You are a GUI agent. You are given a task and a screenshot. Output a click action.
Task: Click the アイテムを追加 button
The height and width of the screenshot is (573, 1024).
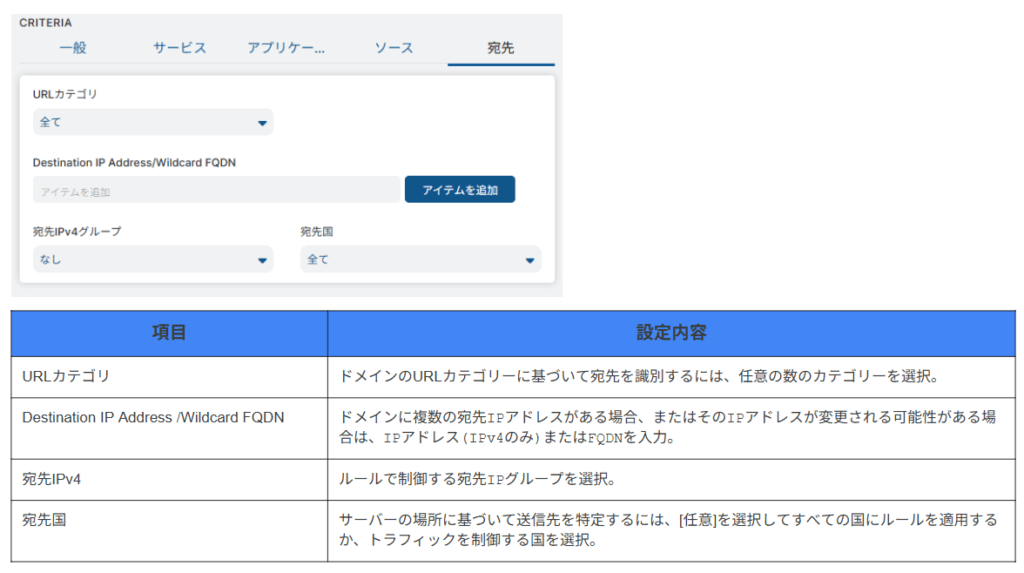460,189
